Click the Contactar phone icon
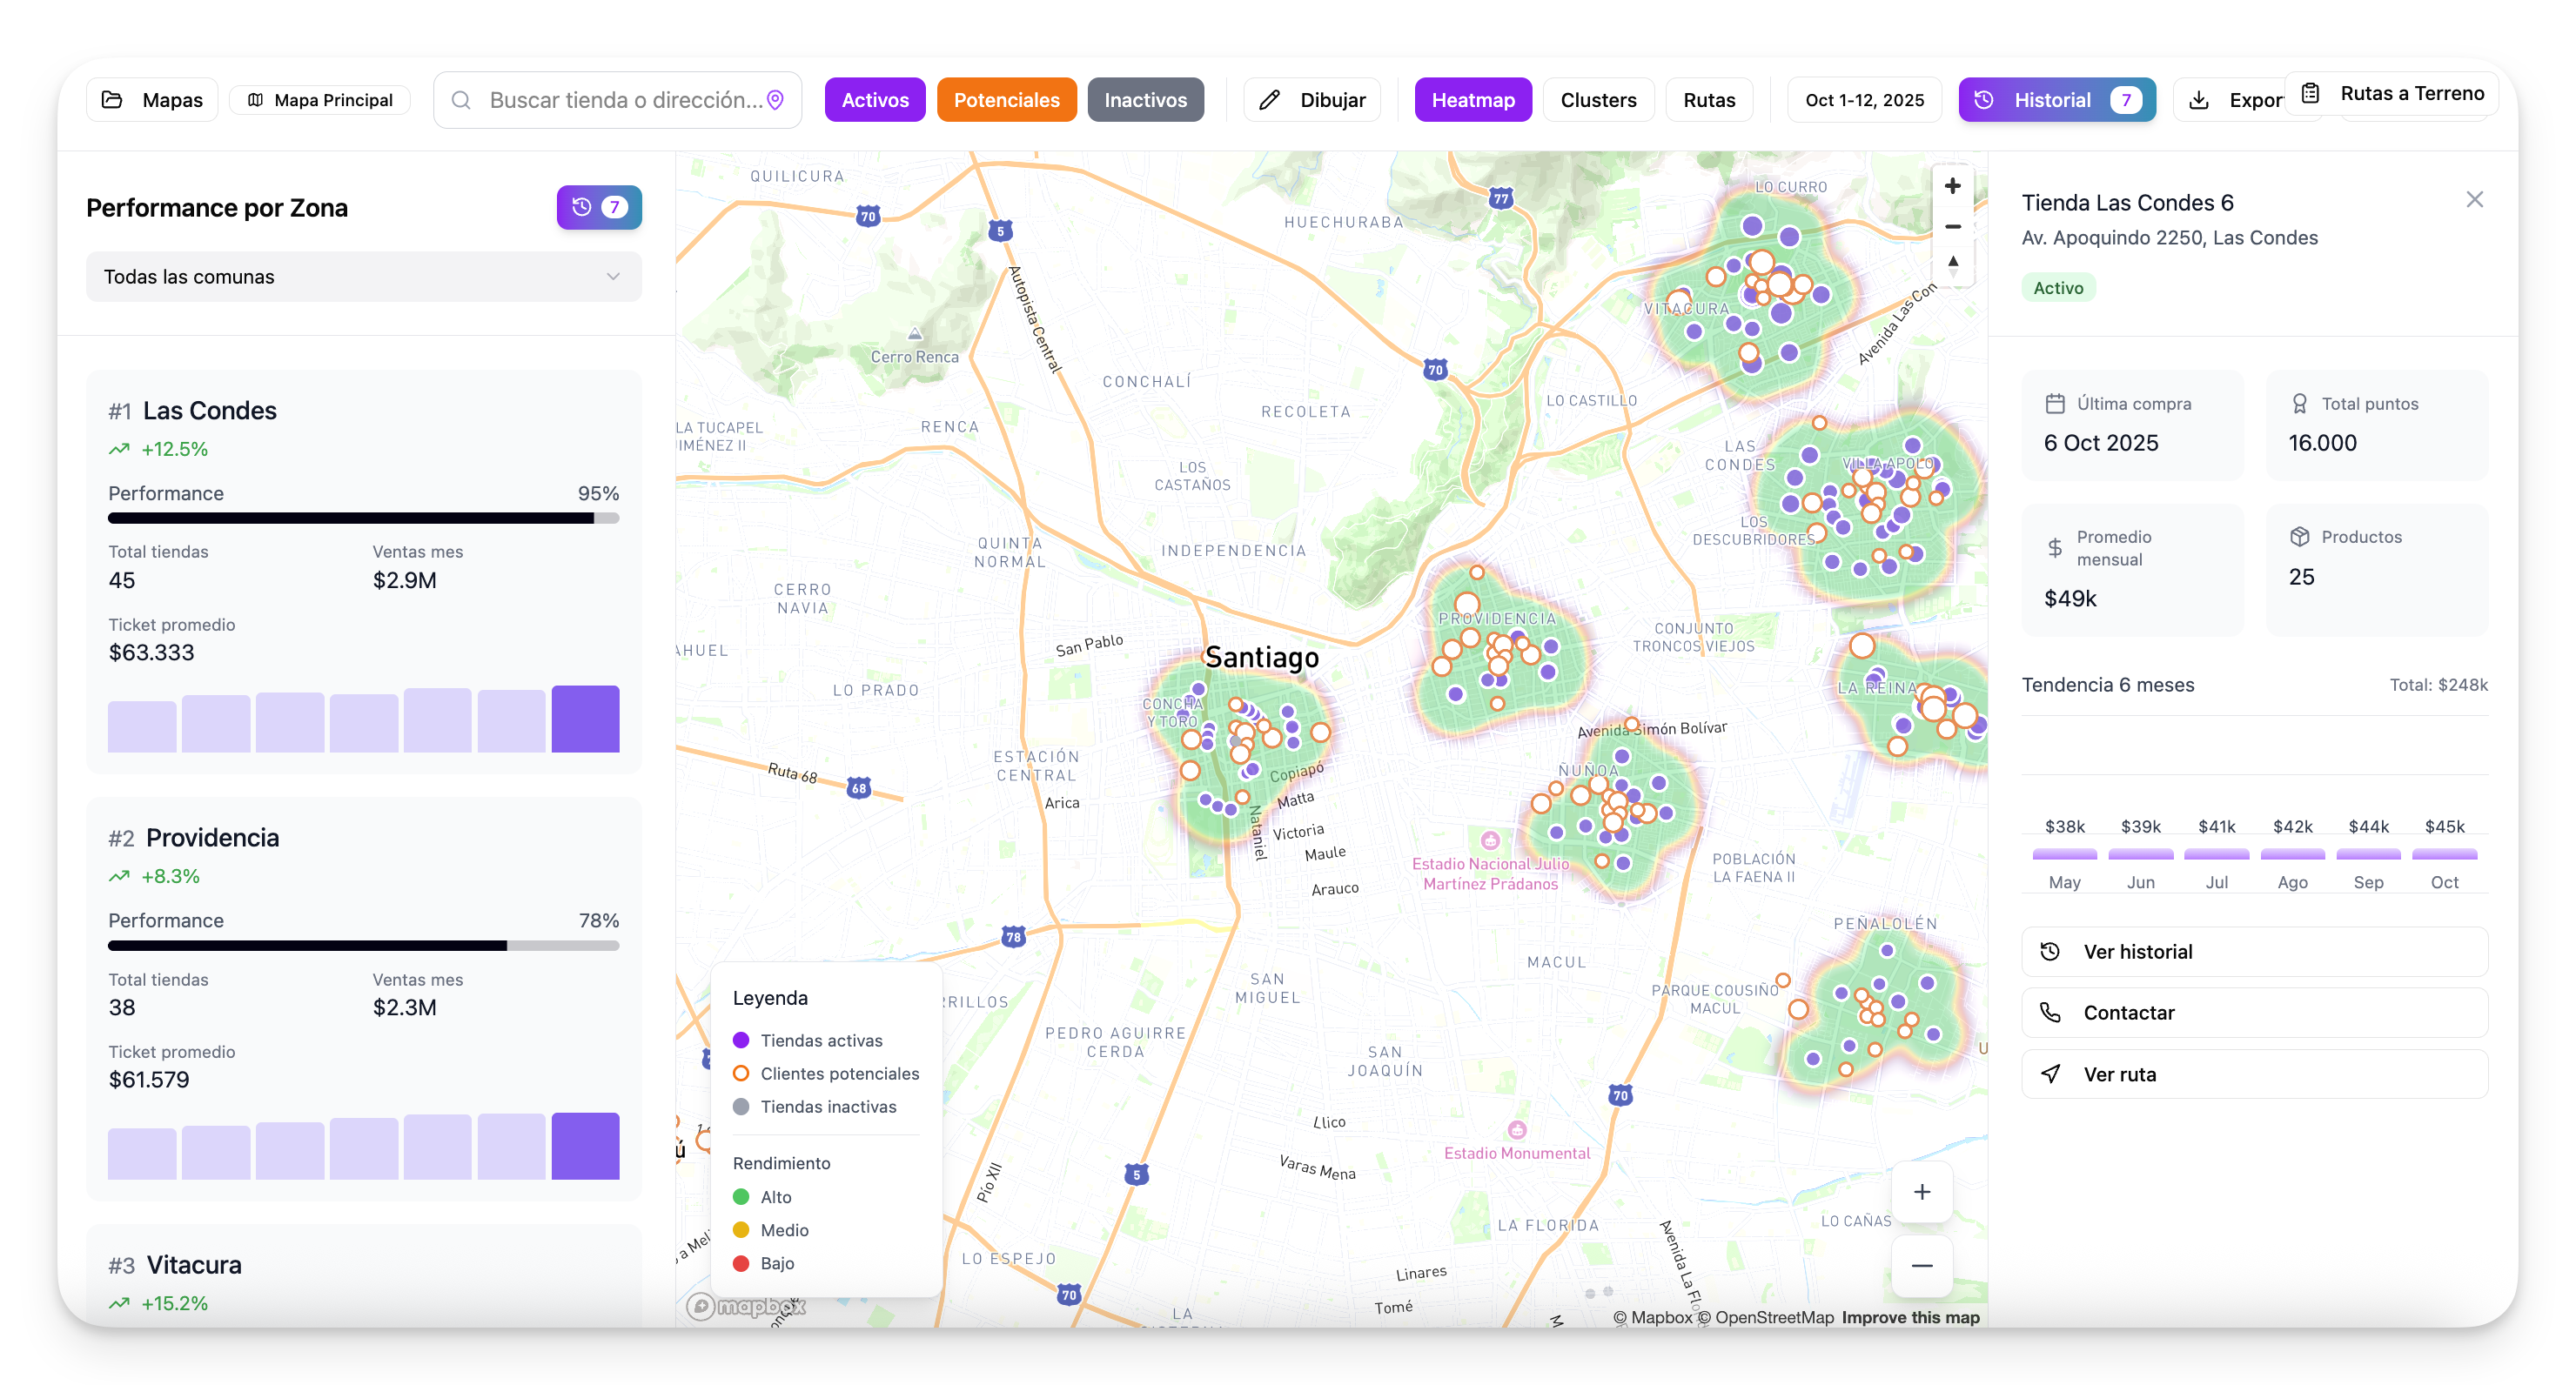Image resolution: width=2576 pixels, height=1385 pixels. pyautogui.click(x=2051, y=1012)
